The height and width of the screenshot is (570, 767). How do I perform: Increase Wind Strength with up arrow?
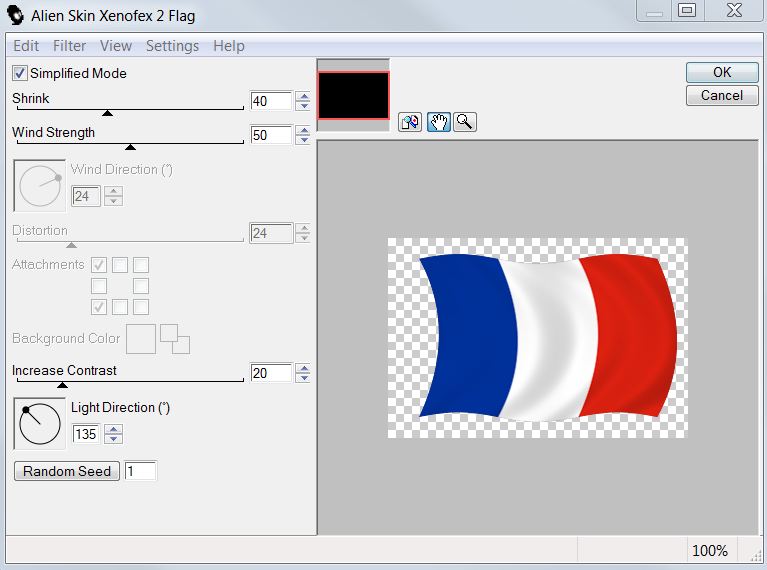coord(304,130)
